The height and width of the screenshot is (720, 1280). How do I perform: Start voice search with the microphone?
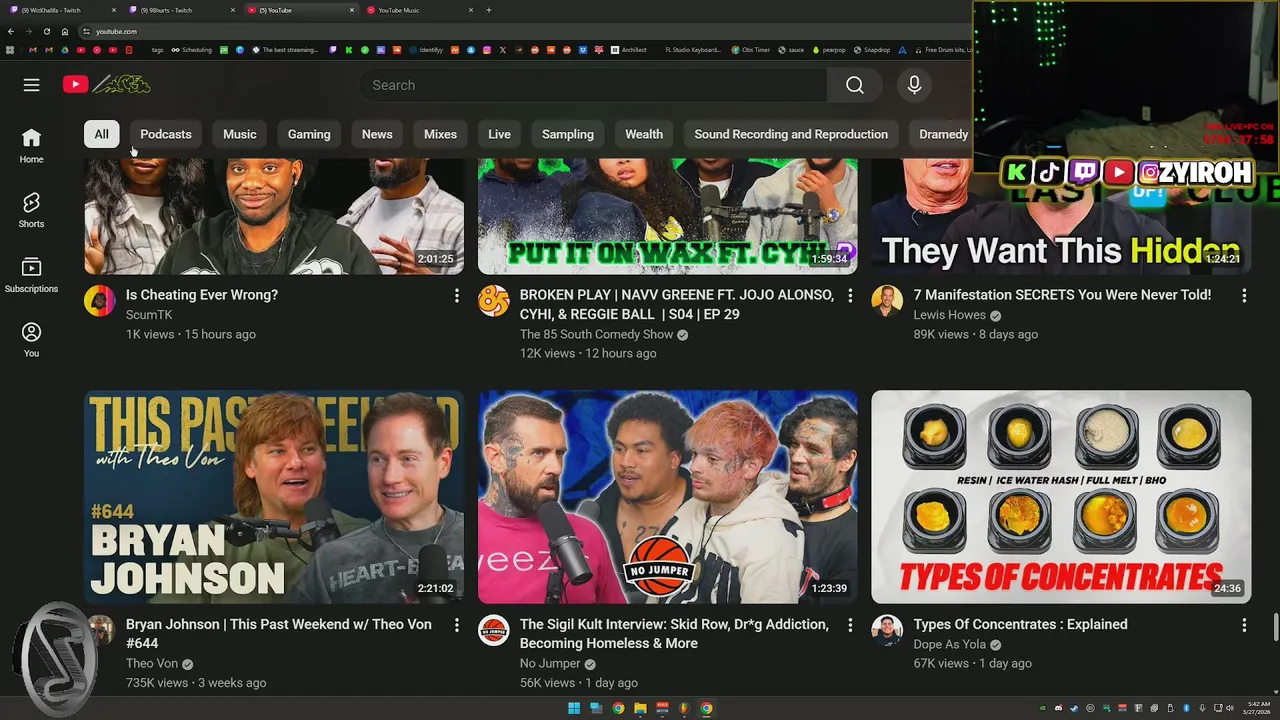914,85
